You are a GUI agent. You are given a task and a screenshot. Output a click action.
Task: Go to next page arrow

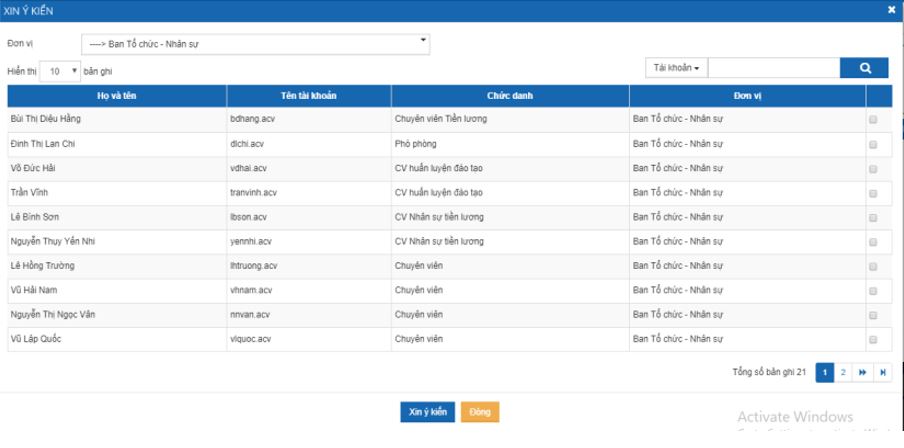click(862, 372)
